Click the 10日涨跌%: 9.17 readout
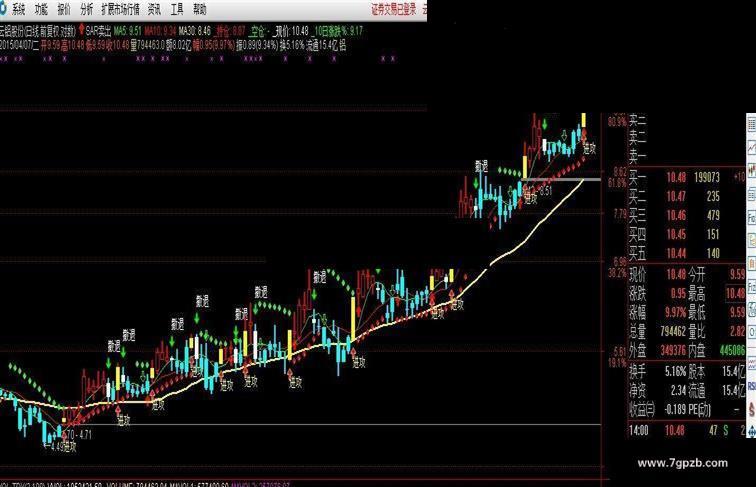This screenshot has height=487, width=756. coord(337,31)
